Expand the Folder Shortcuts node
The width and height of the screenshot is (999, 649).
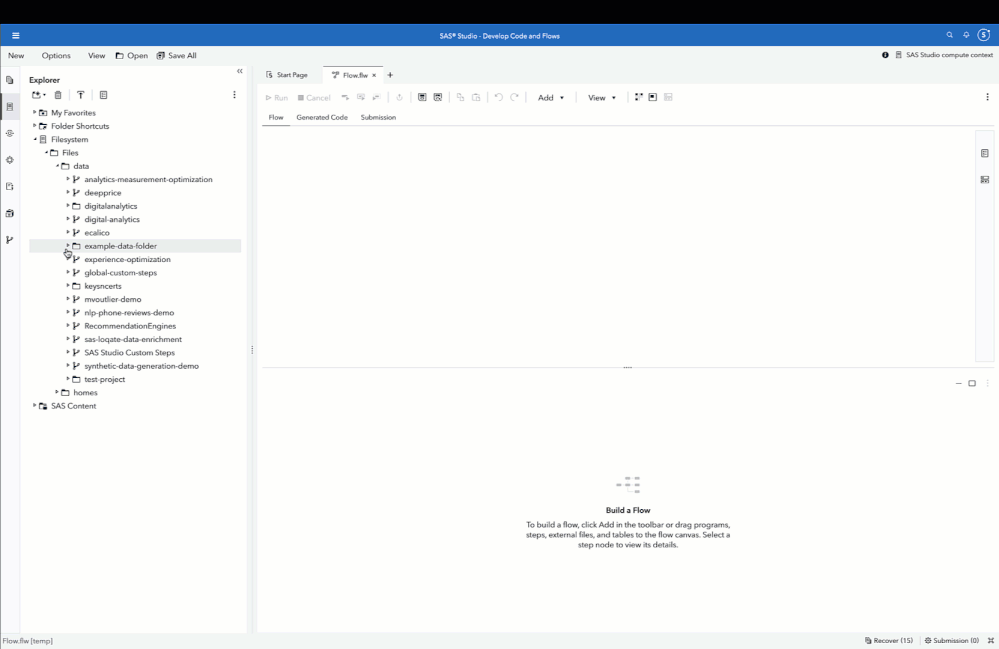click(34, 126)
